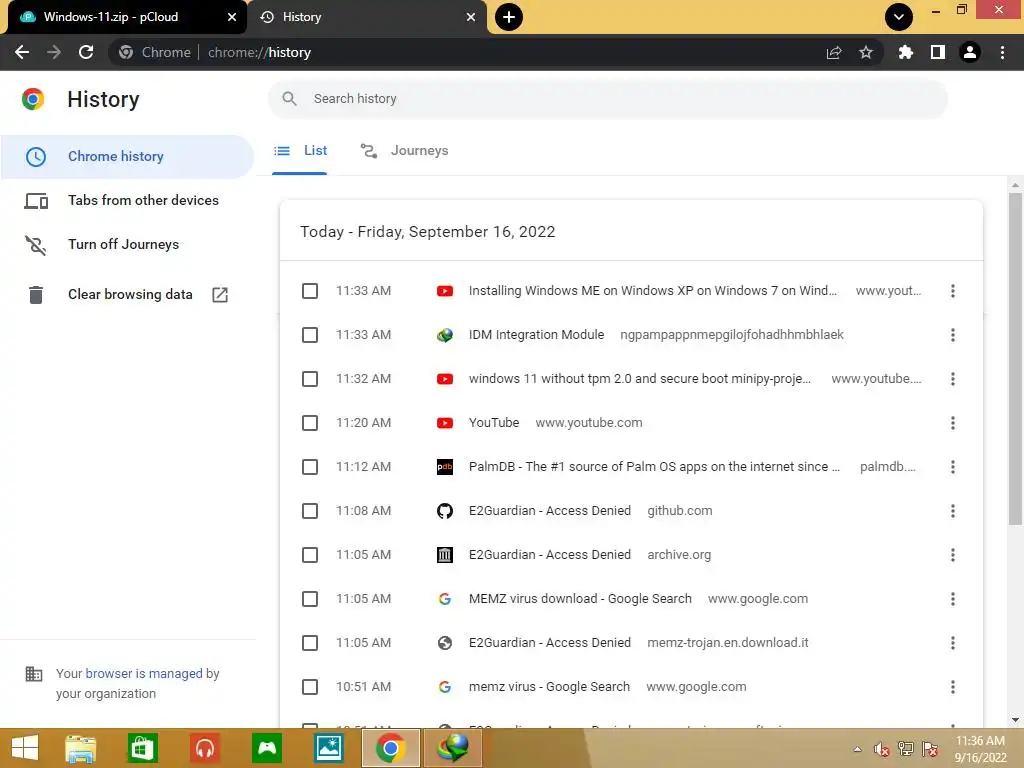Open actions menu for memz-trojan.en.download.it entry
Image resolution: width=1024 pixels, height=768 pixels.
click(953, 643)
